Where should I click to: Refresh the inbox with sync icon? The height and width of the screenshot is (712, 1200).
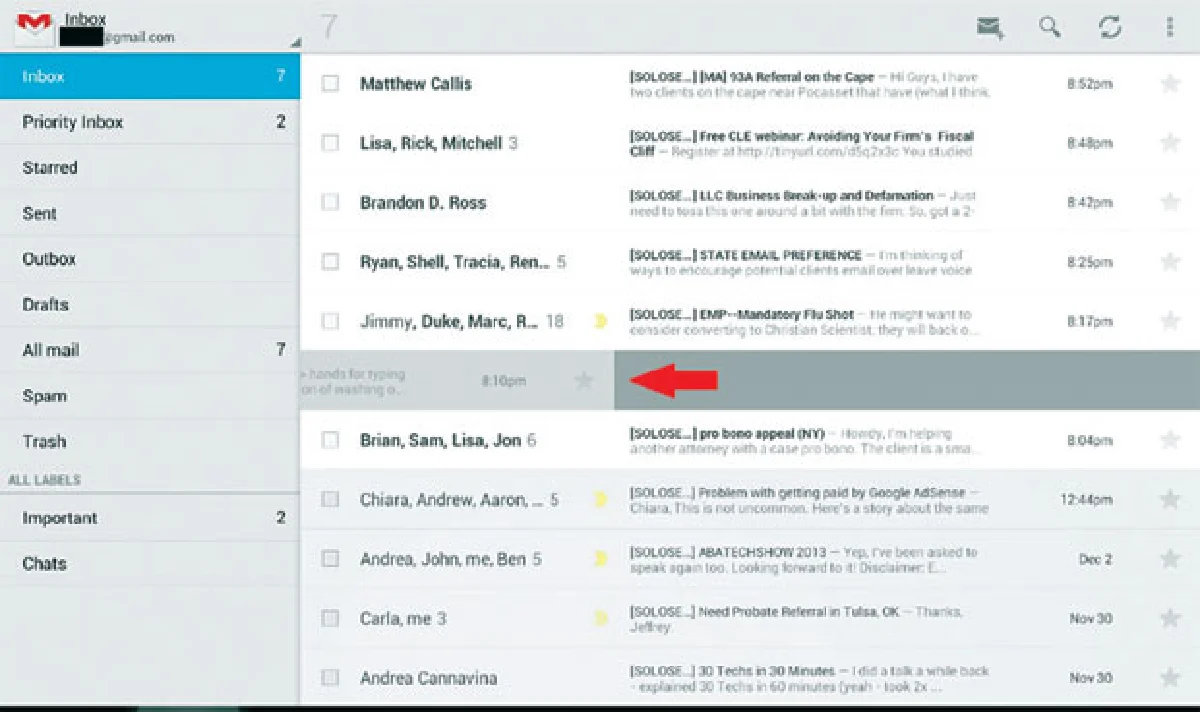click(x=1109, y=27)
